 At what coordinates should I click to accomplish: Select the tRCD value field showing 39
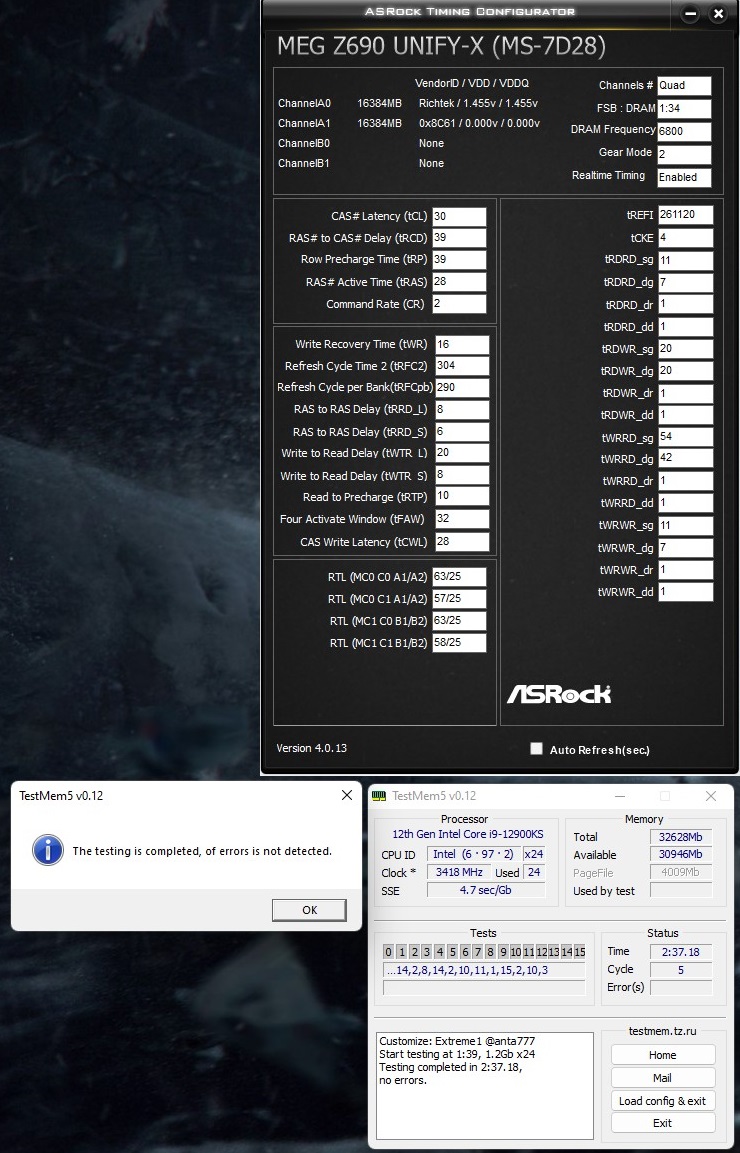coord(459,238)
